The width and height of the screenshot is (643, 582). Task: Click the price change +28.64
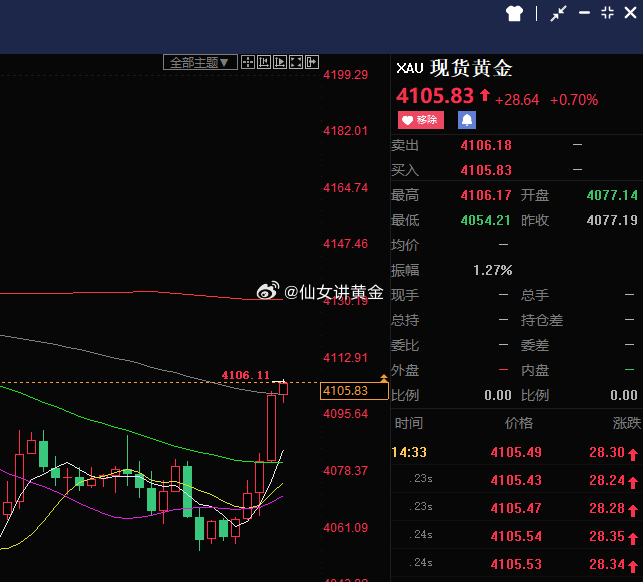point(517,100)
